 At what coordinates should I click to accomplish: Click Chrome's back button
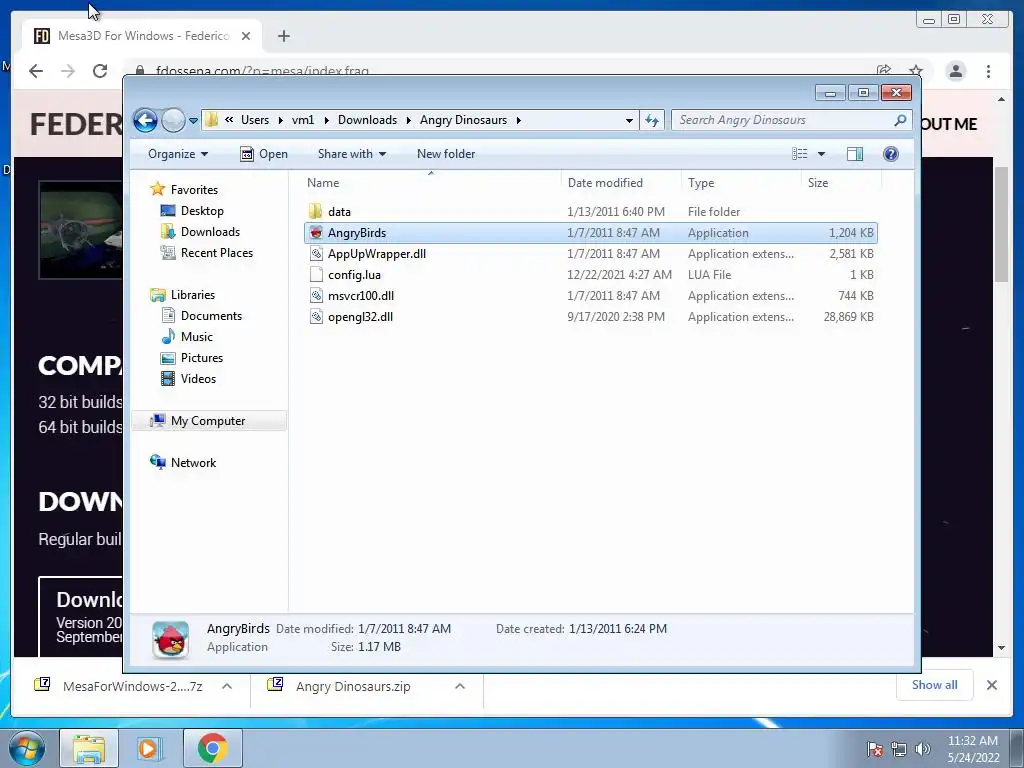[36, 71]
